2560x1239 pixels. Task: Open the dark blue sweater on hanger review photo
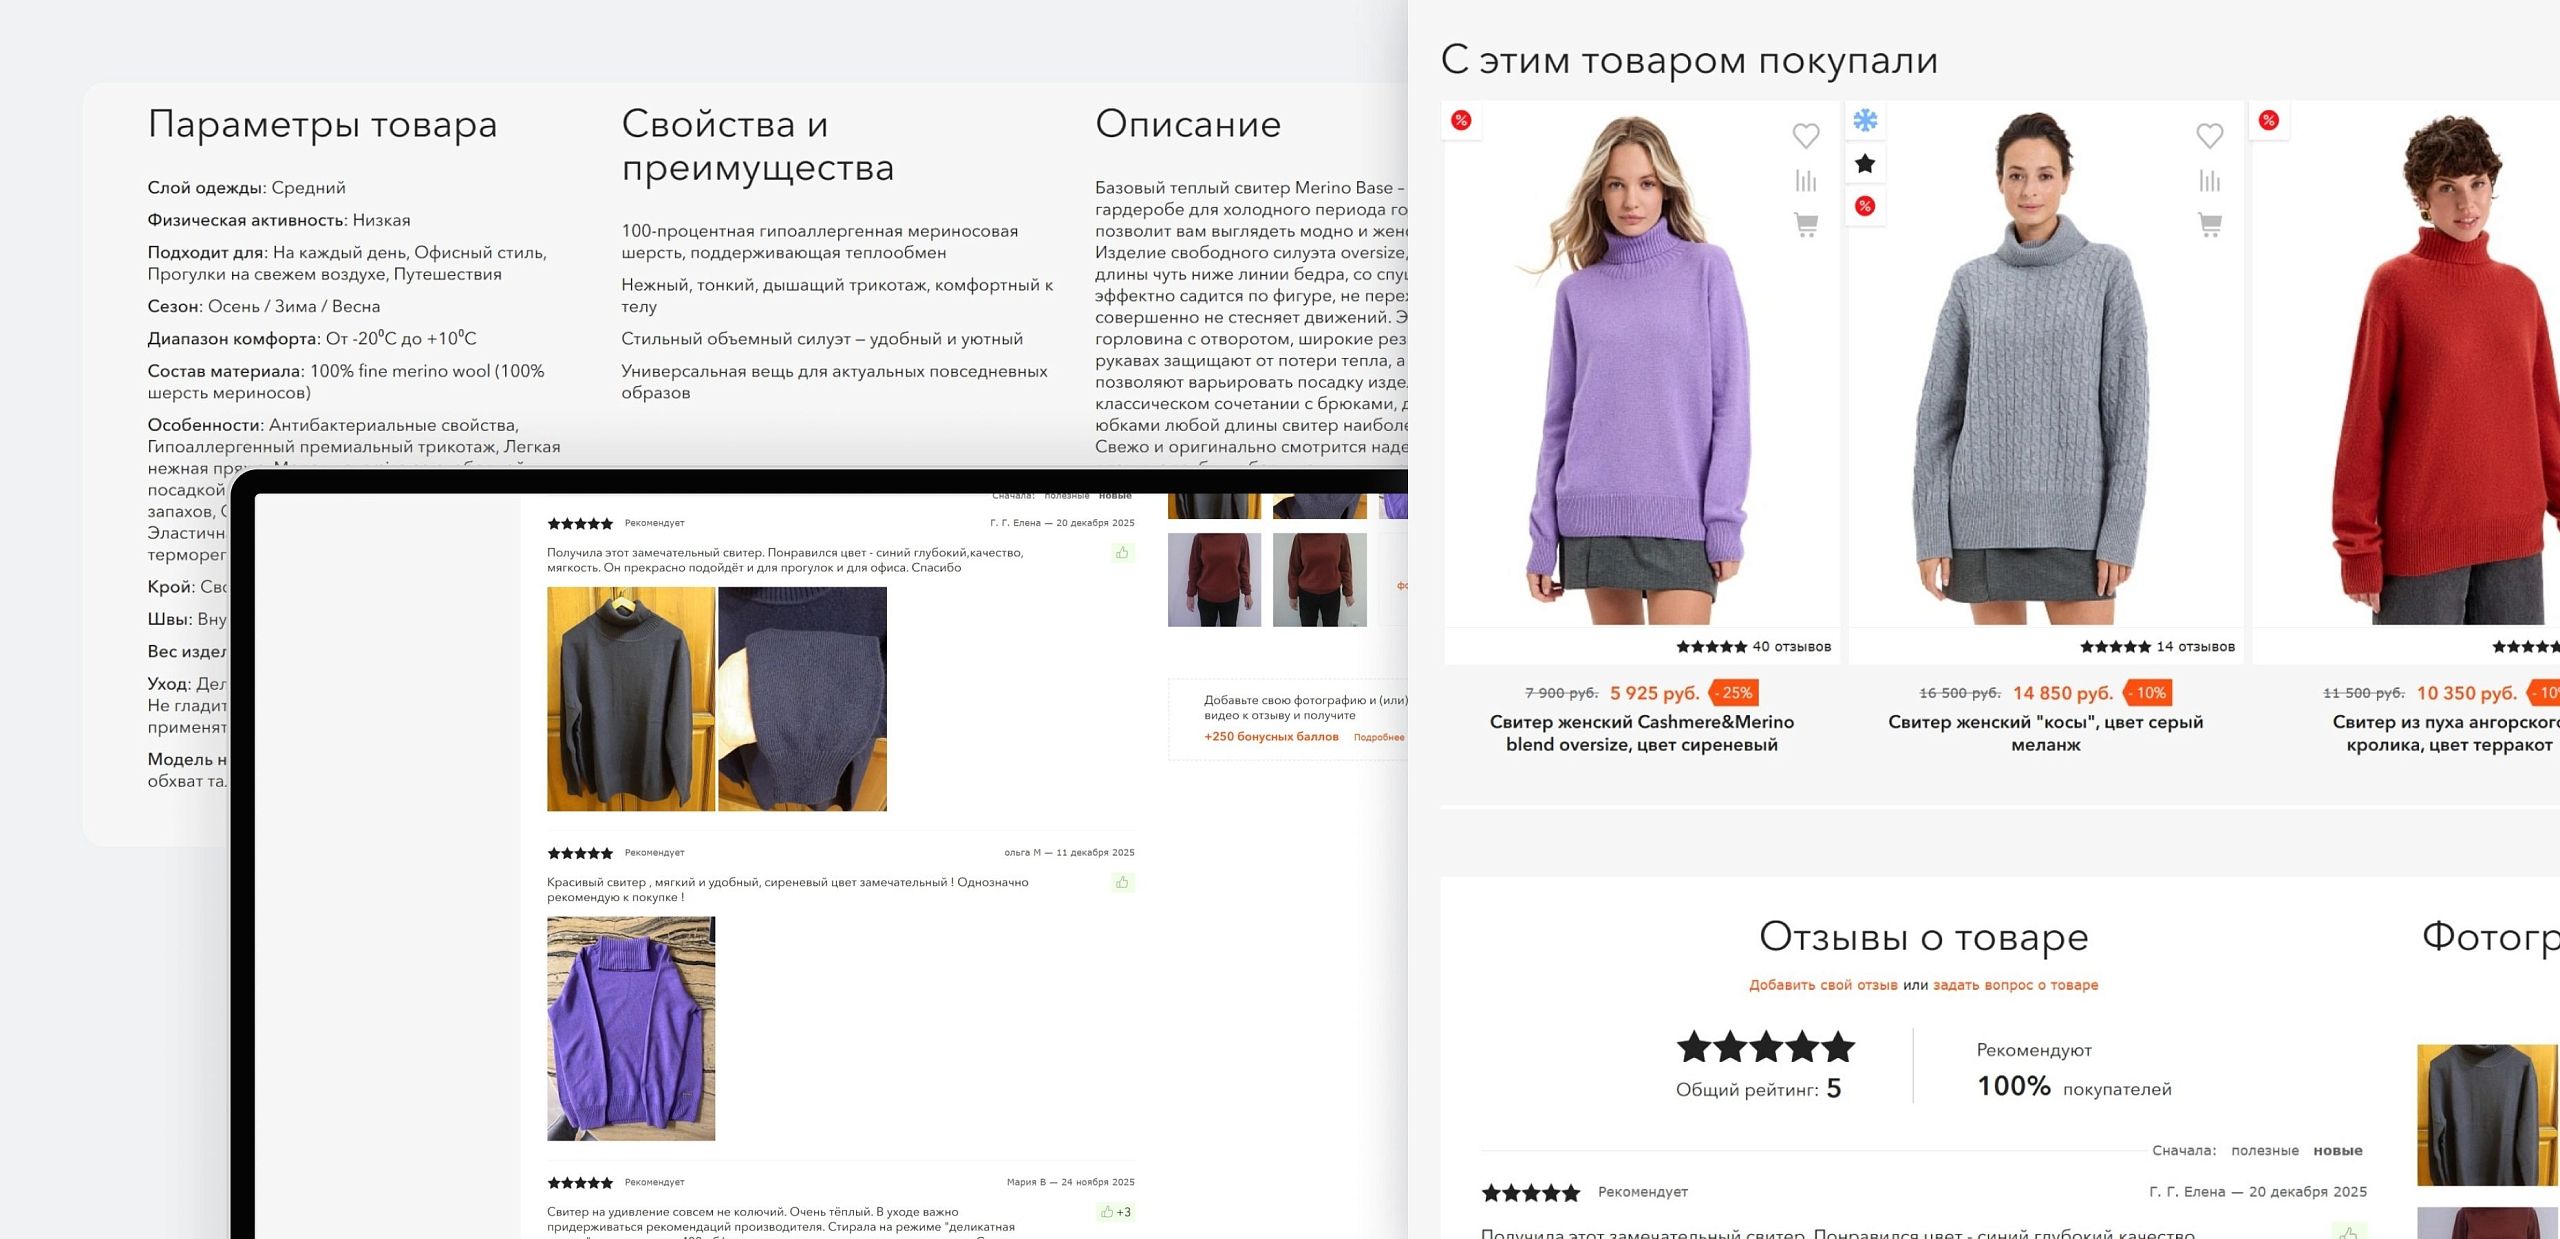[x=631, y=698]
